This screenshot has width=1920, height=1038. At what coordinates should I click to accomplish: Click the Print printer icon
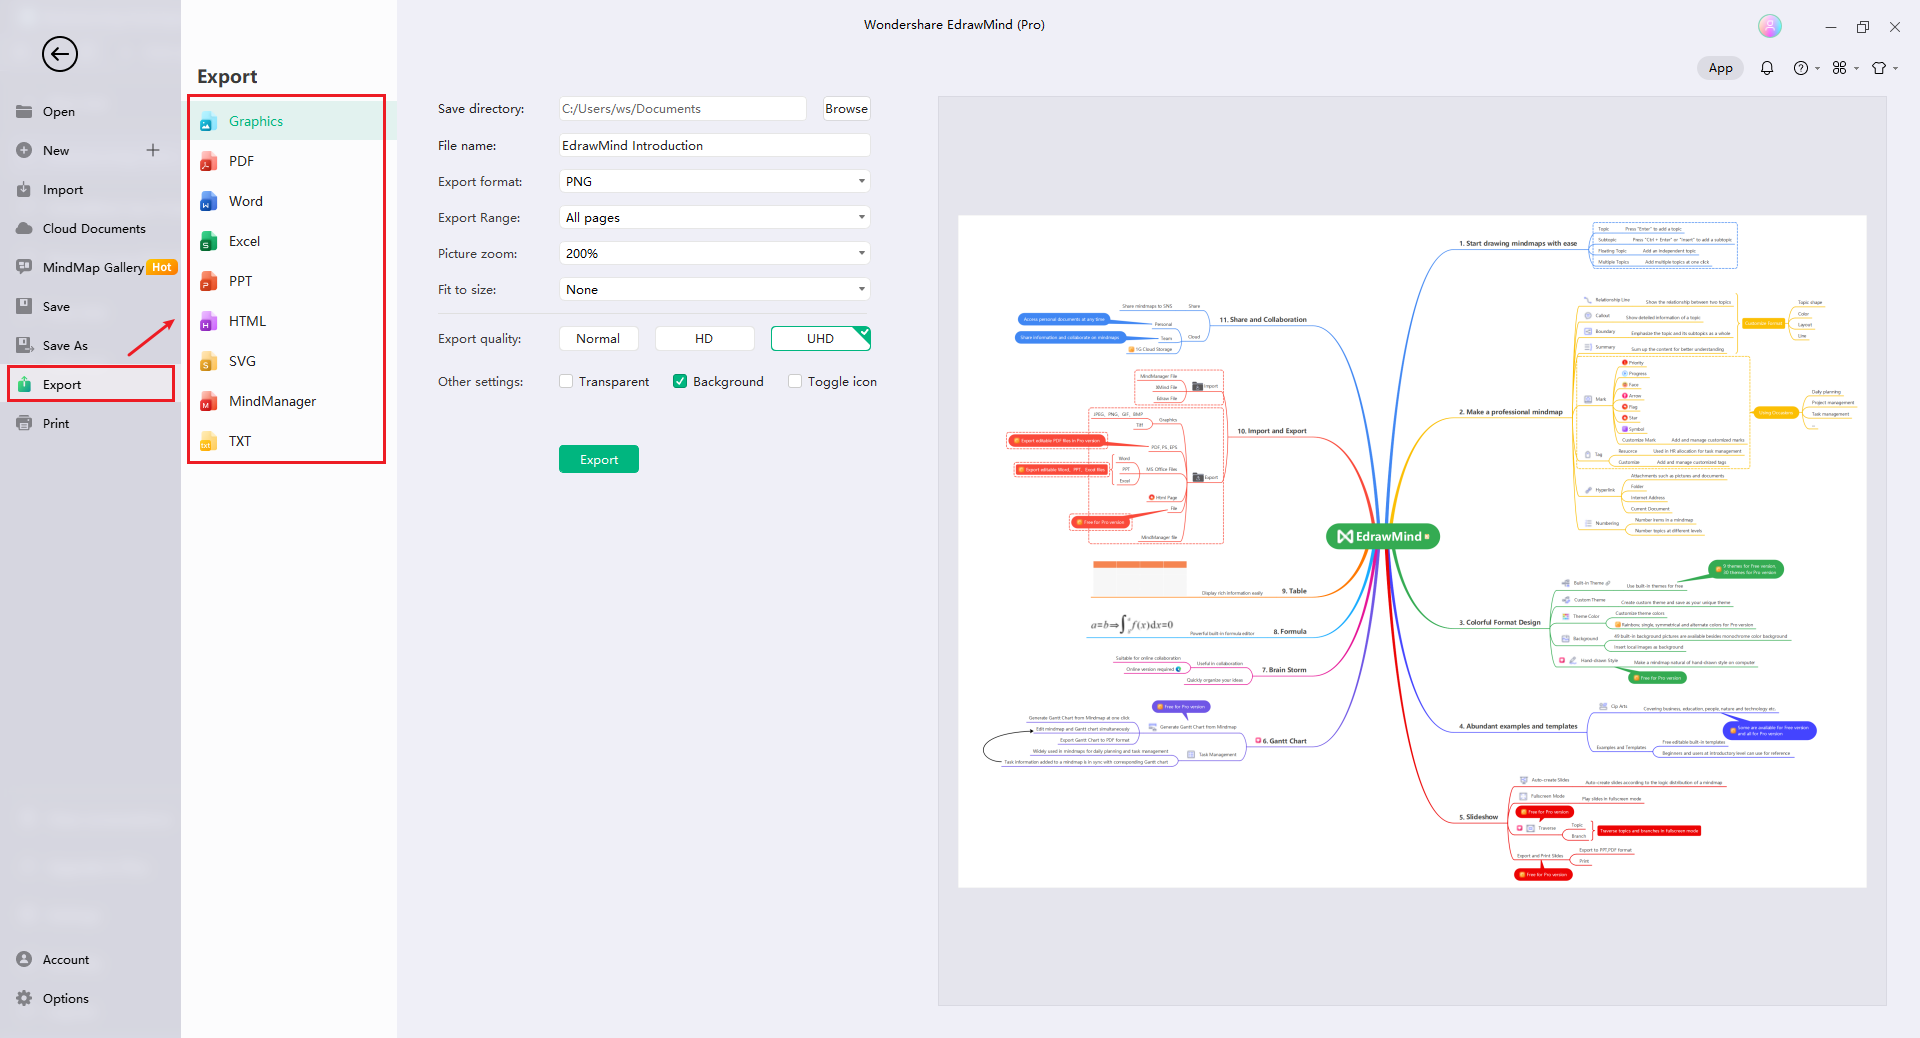point(24,423)
